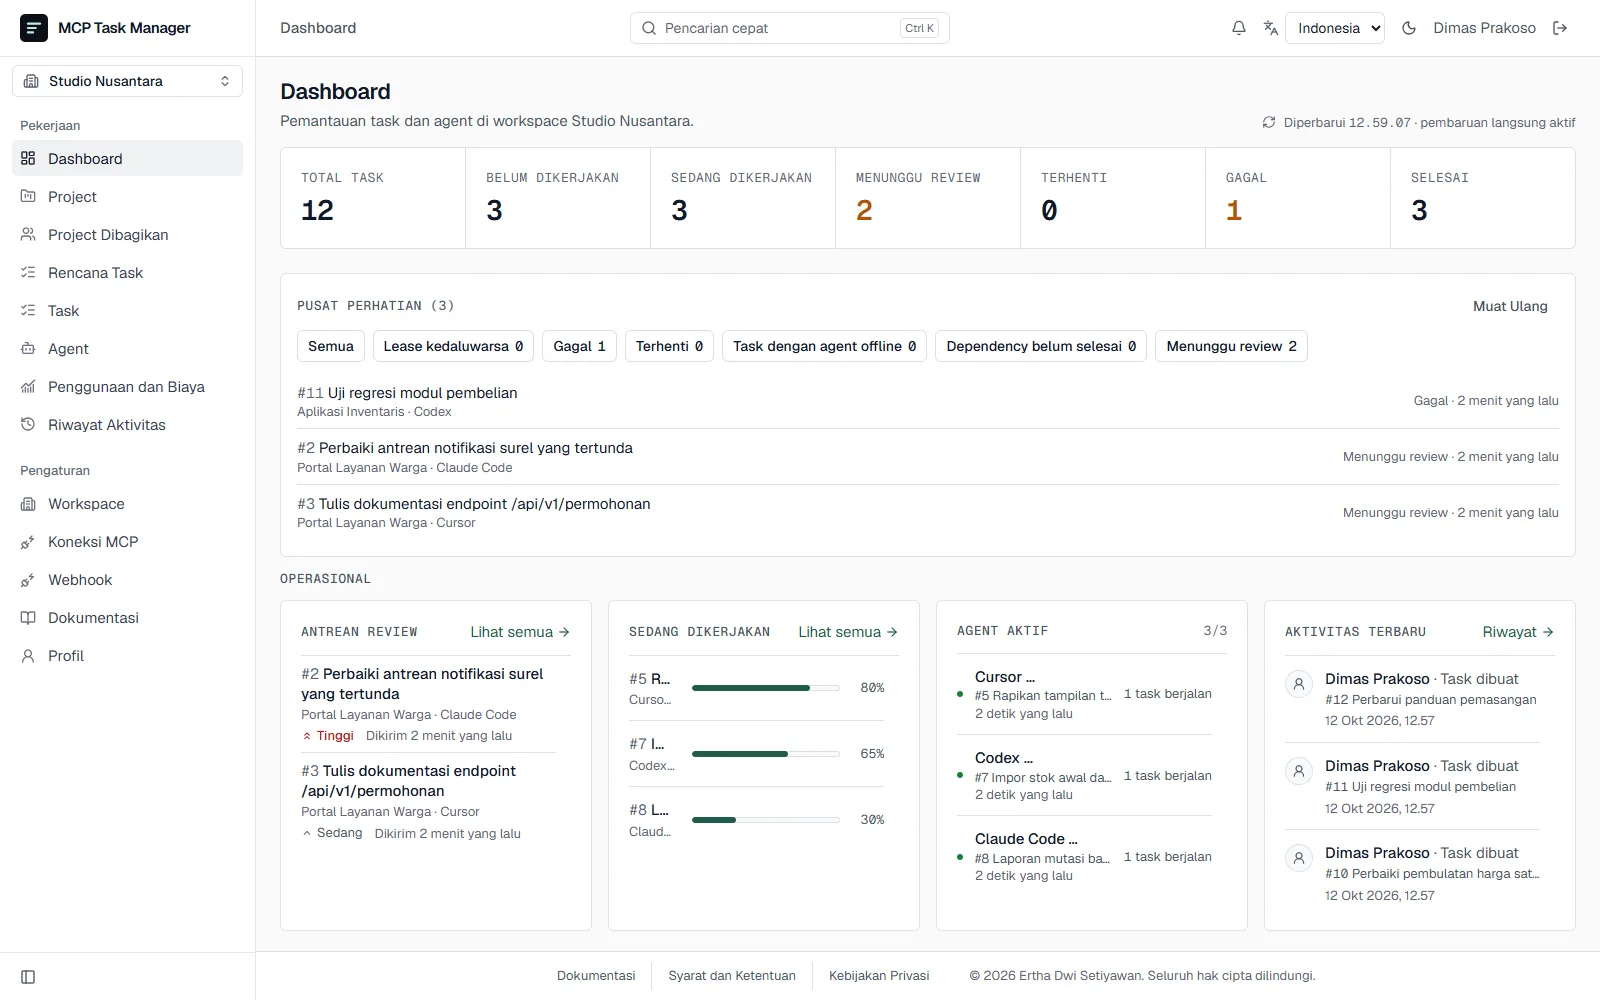Open task #11 Uji regresi modul pembelian row
Image resolution: width=1600 pixels, height=1000 pixels.
click(x=928, y=401)
